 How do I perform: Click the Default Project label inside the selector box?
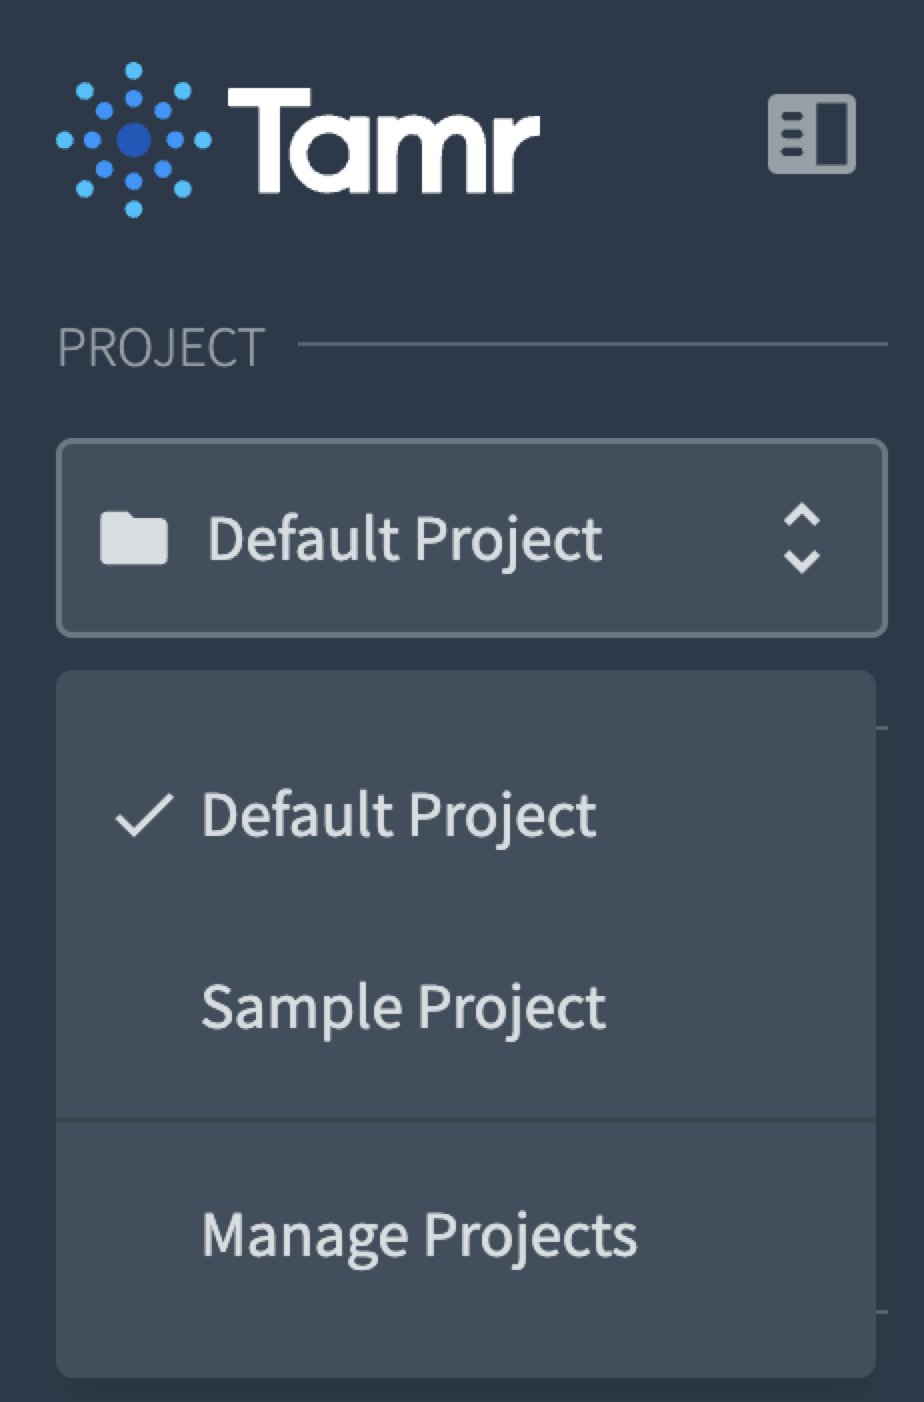click(x=405, y=540)
